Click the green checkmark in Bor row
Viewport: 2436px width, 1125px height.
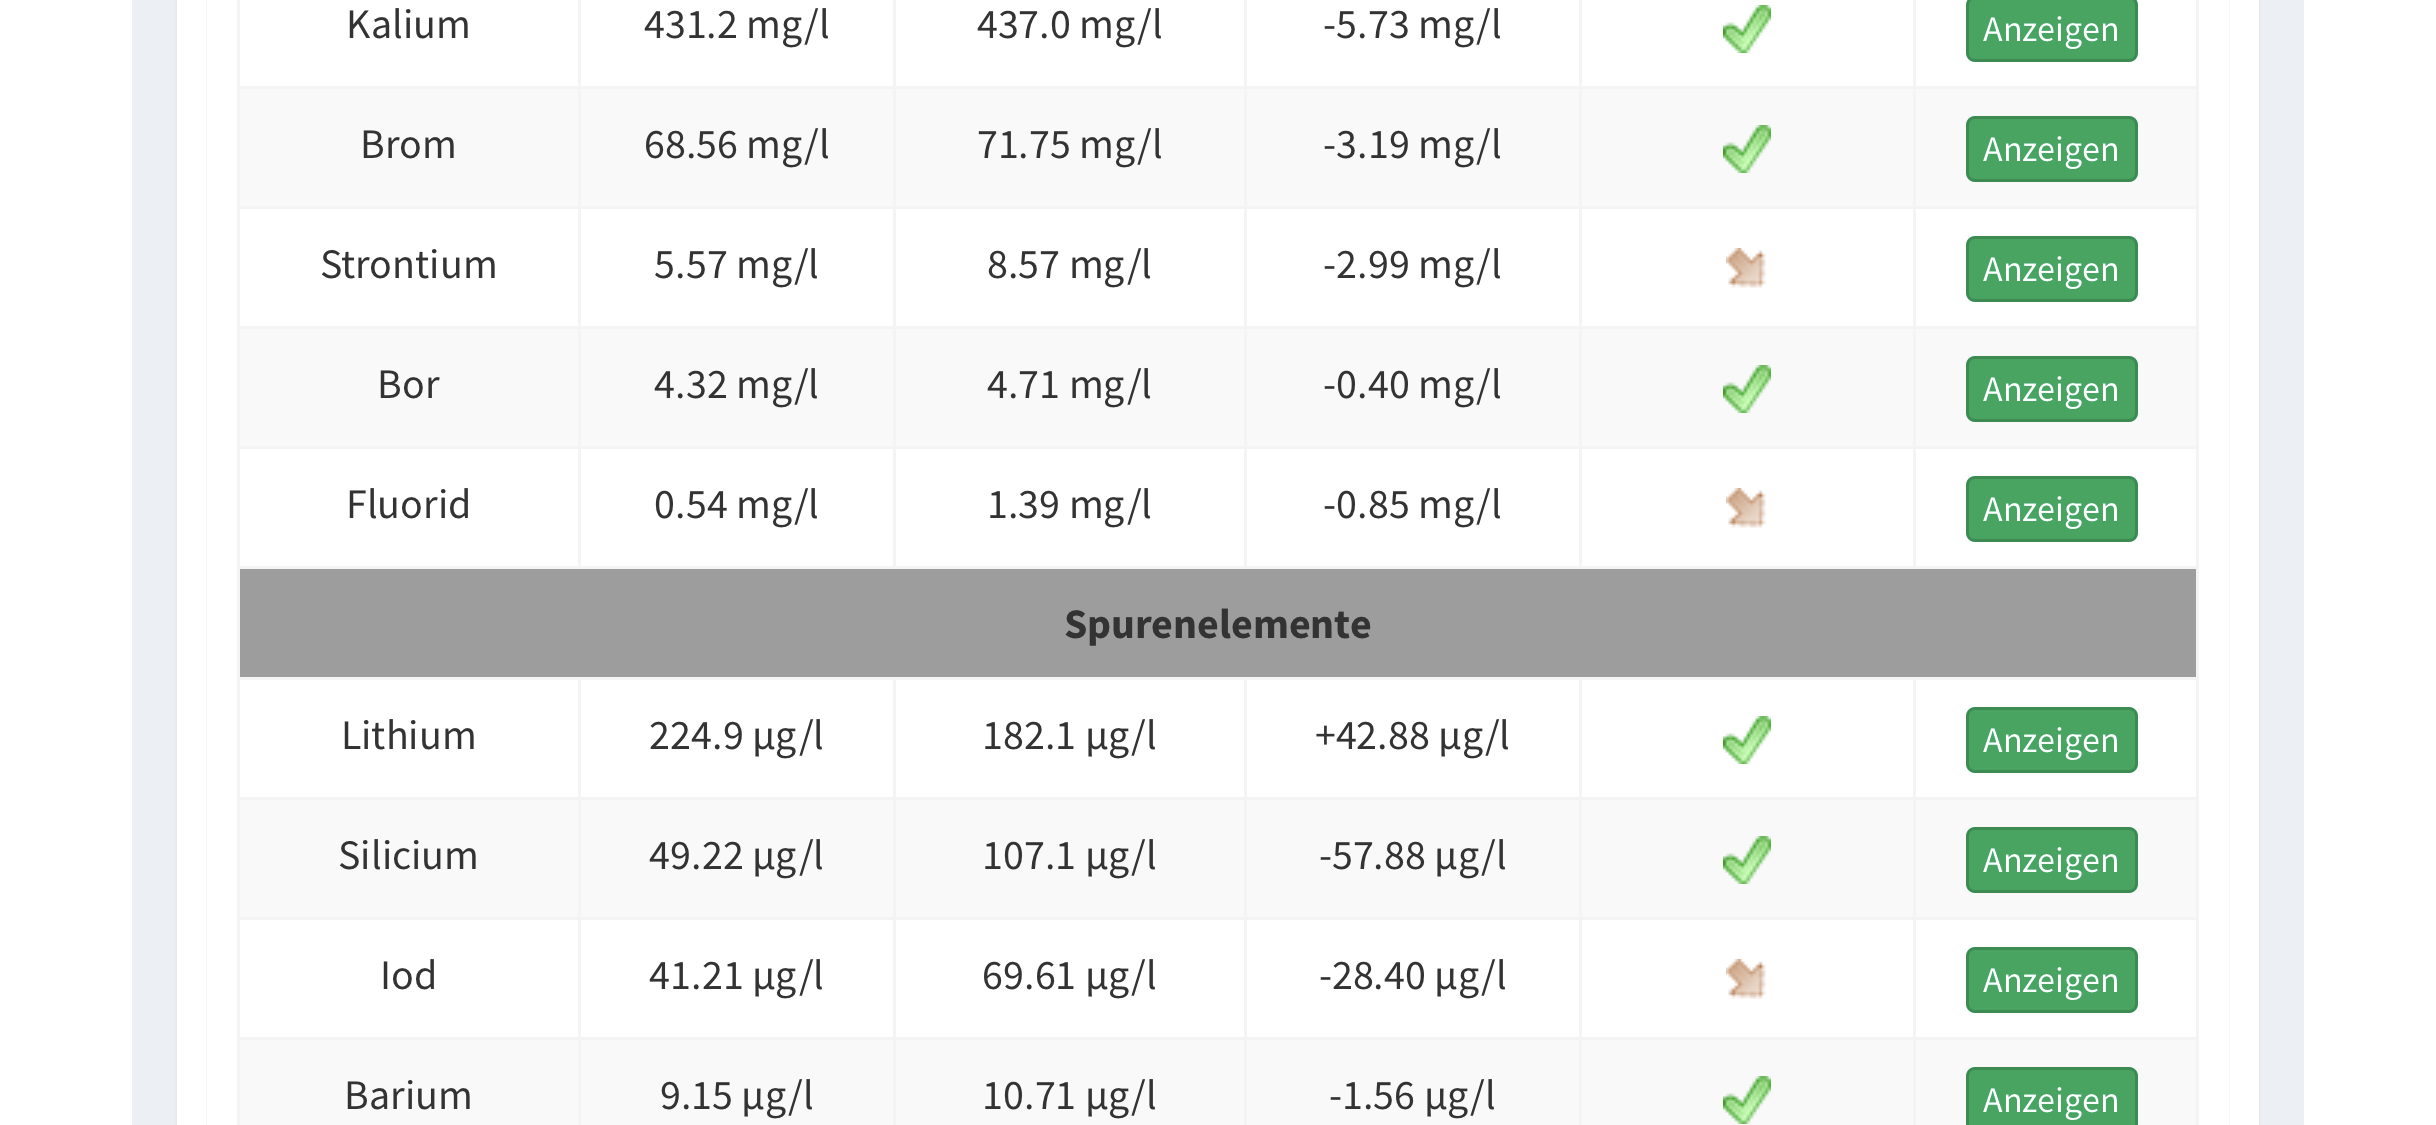point(1746,389)
